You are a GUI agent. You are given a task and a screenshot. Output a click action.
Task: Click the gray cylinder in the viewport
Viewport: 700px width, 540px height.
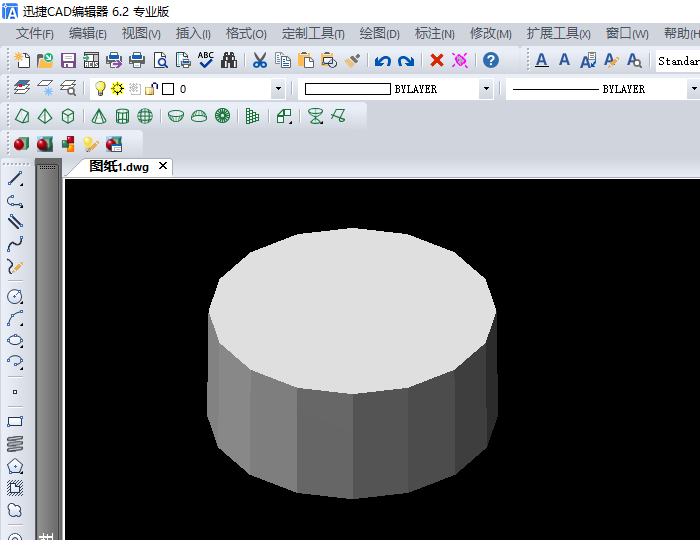click(353, 364)
